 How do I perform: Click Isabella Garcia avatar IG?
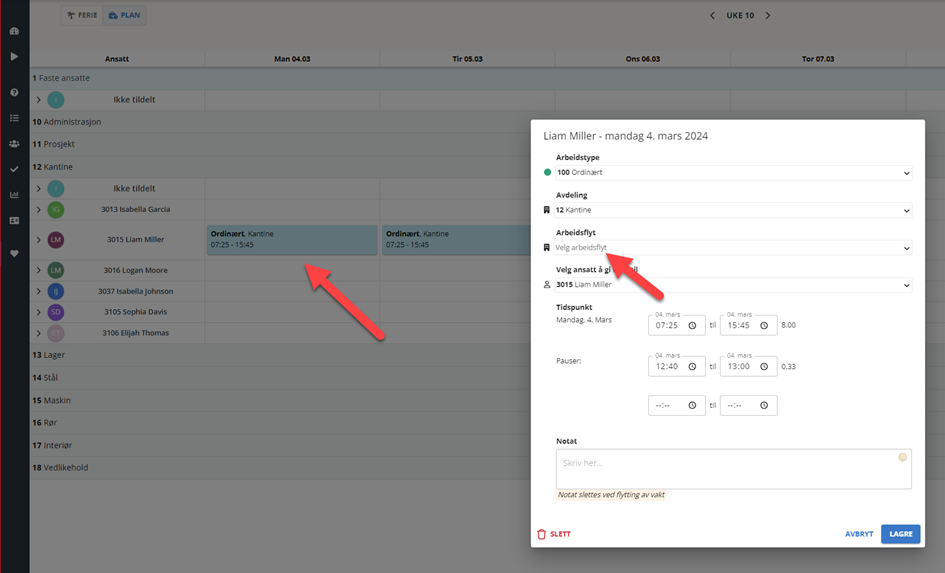point(56,210)
